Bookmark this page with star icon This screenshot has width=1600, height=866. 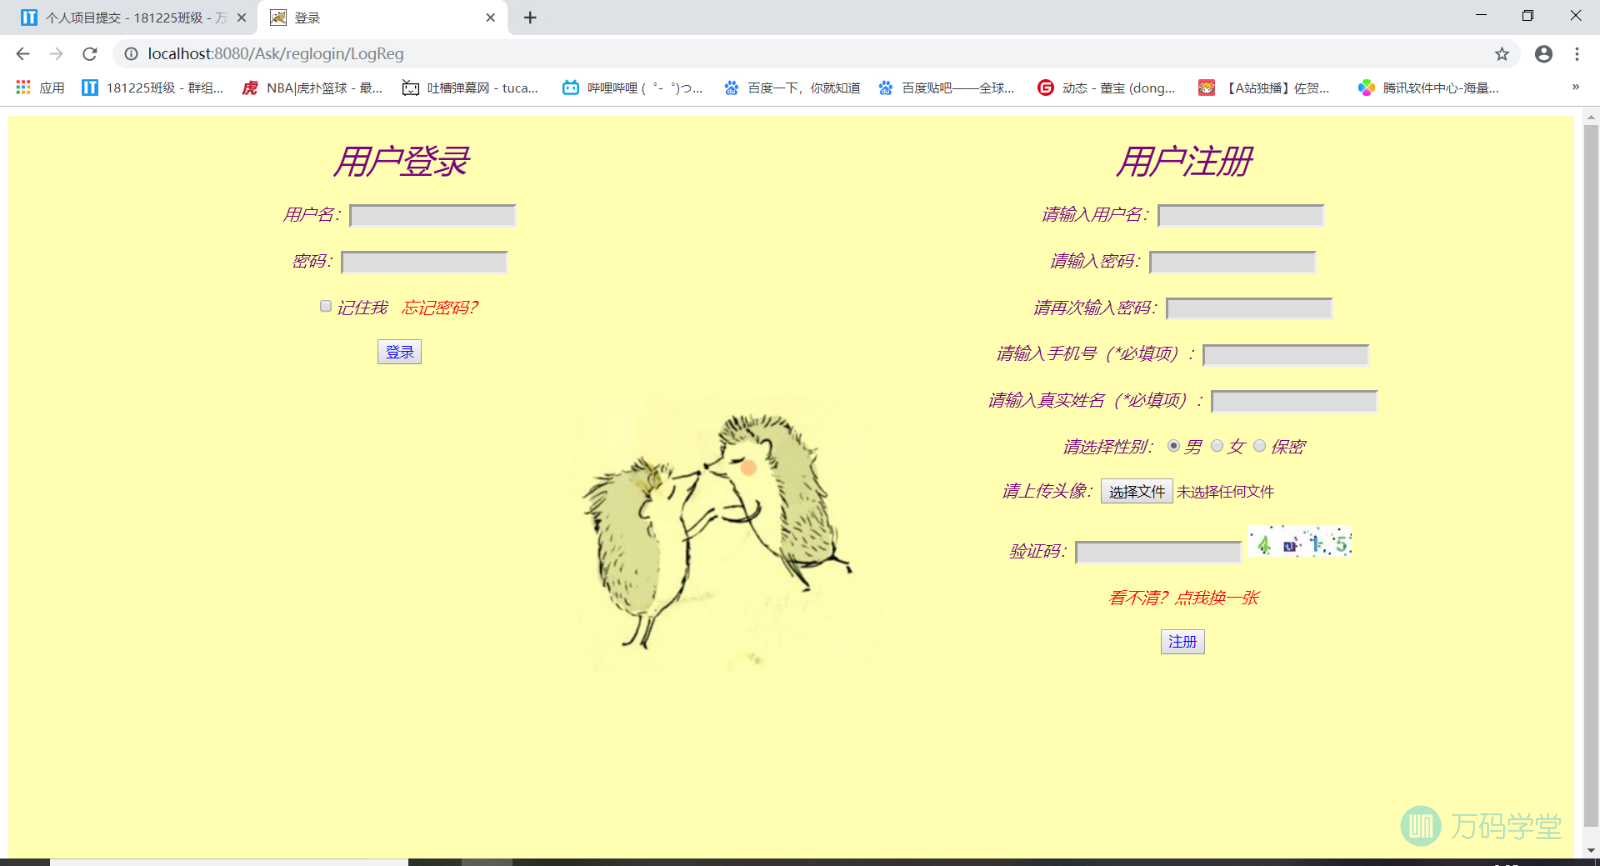(1502, 54)
